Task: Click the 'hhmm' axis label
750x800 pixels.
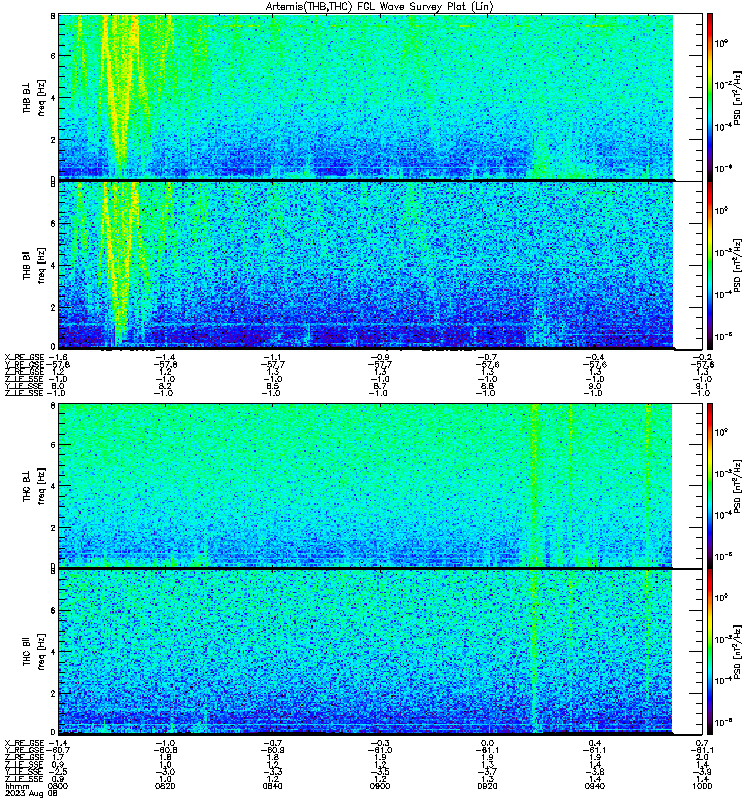Action: coord(15,786)
